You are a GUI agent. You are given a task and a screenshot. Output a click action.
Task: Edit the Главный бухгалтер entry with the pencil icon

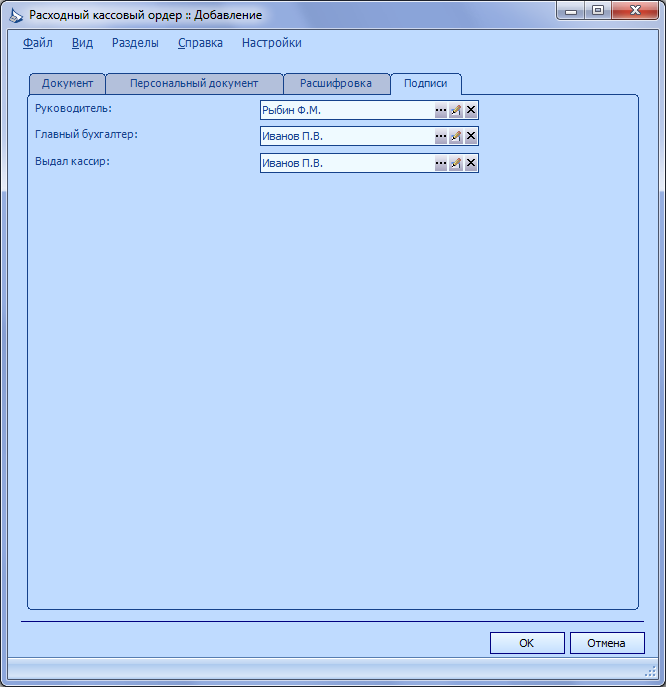click(456, 137)
